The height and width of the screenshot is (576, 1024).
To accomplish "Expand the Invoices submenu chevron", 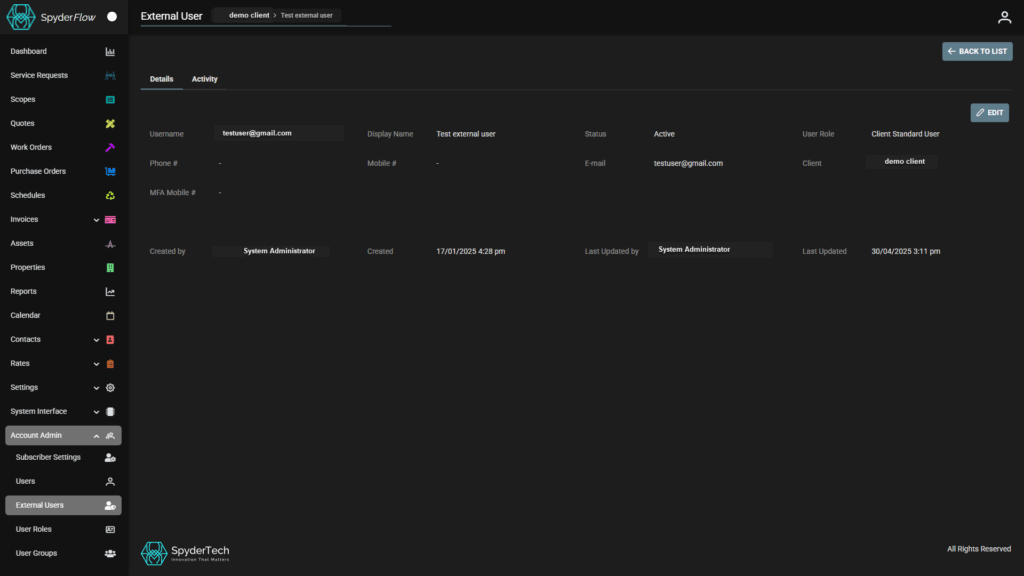I will [97, 220].
